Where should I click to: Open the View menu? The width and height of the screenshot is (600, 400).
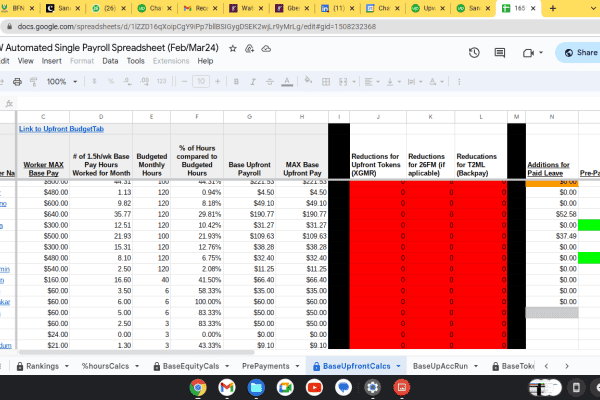pos(26,61)
